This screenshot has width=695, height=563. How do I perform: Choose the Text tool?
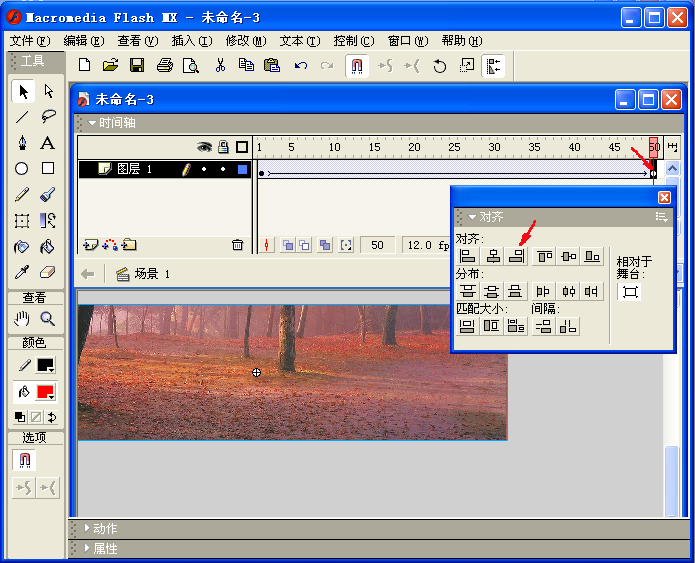(48, 143)
